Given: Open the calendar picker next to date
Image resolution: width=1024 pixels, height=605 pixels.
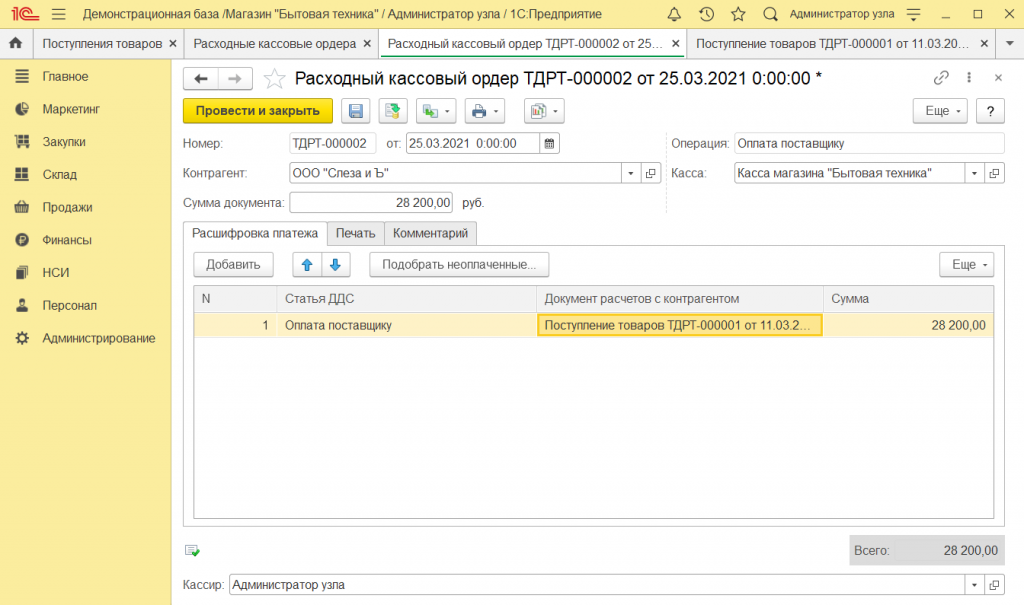Looking at the screenshot, I should (549, 143).
